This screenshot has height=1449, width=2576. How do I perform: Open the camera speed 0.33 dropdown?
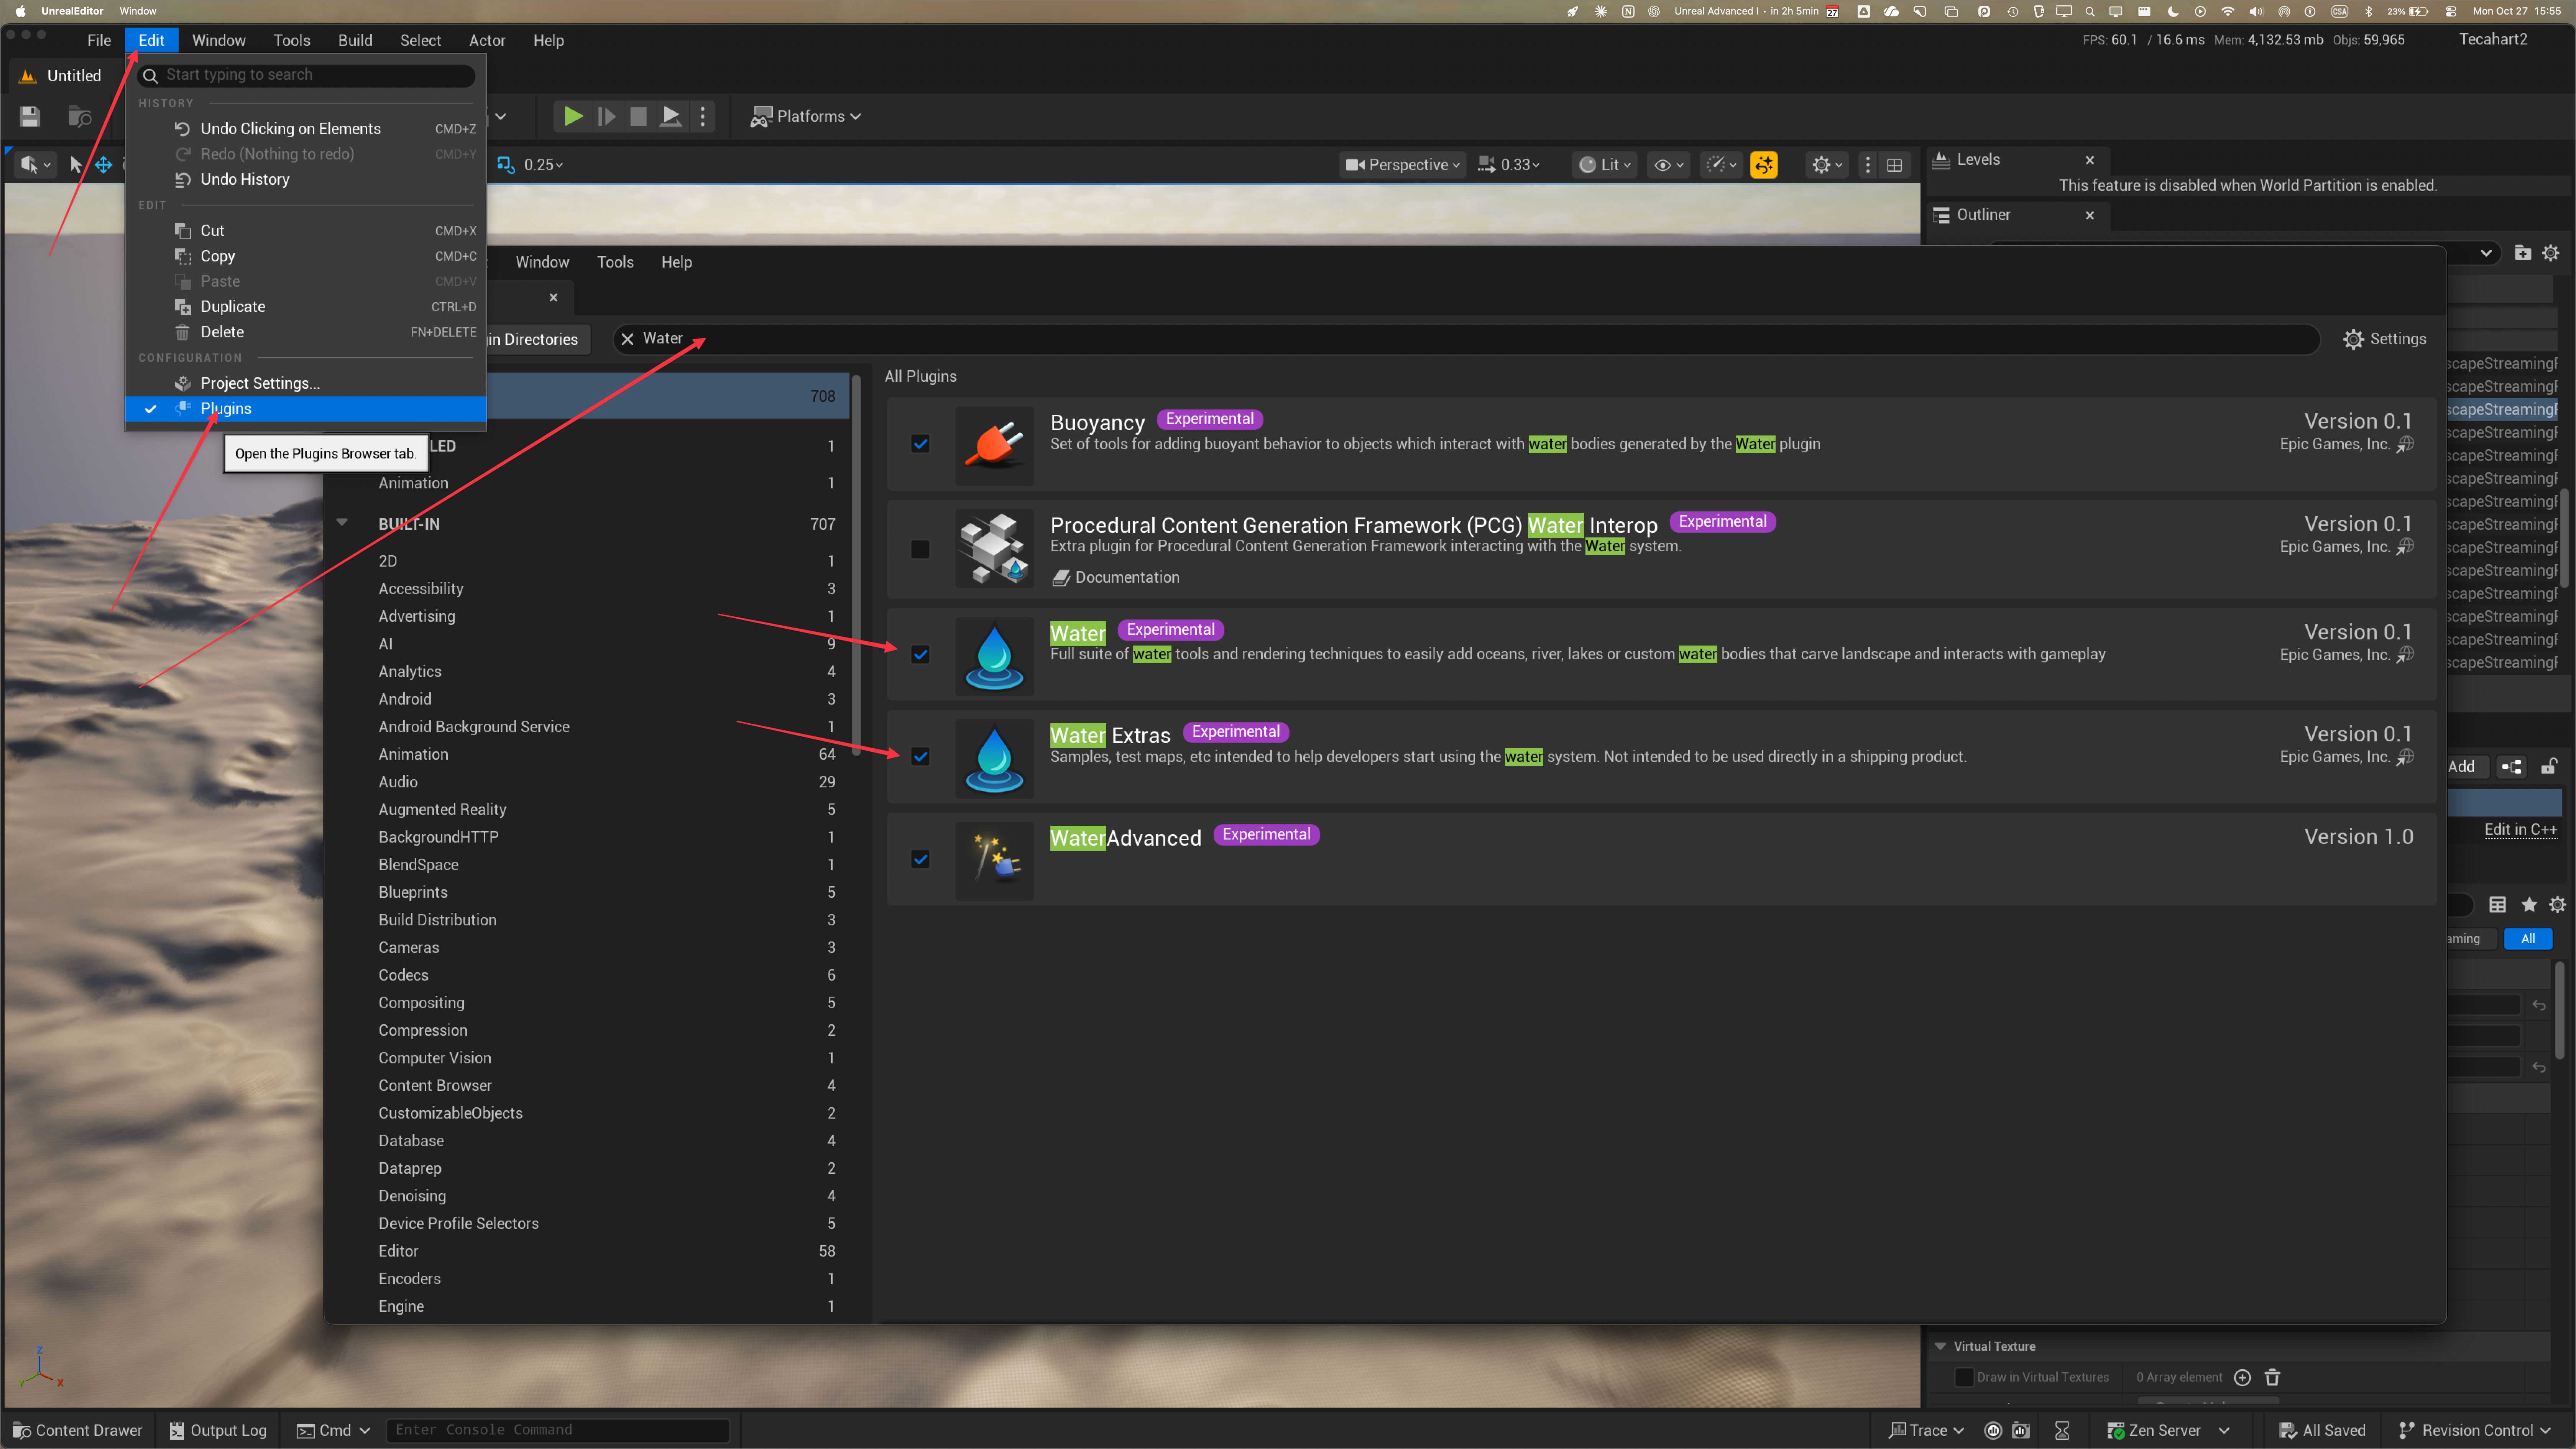pos(1510,165)
